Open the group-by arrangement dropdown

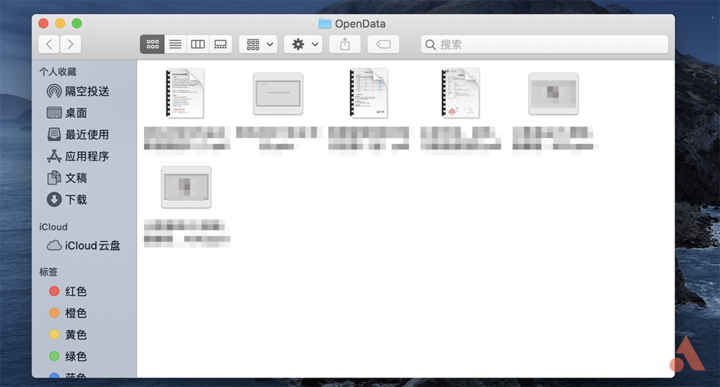pyautogui.click(x=258, y=45)
